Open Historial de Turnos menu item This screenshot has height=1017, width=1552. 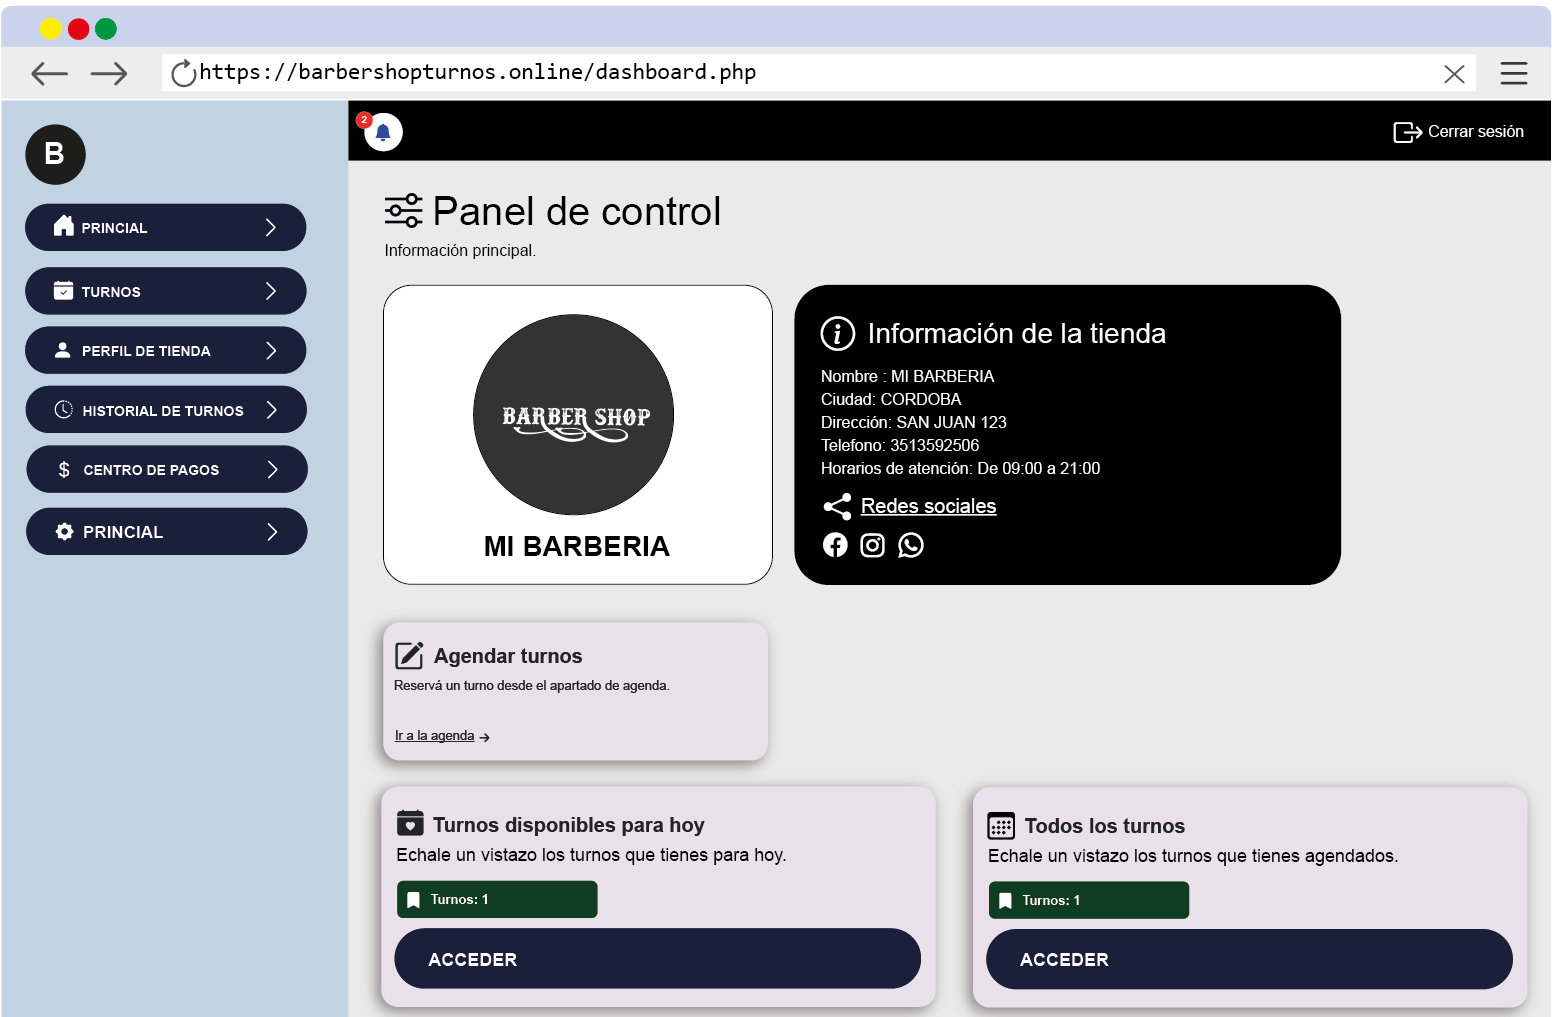pyautogui.click(x=163, y=410)
